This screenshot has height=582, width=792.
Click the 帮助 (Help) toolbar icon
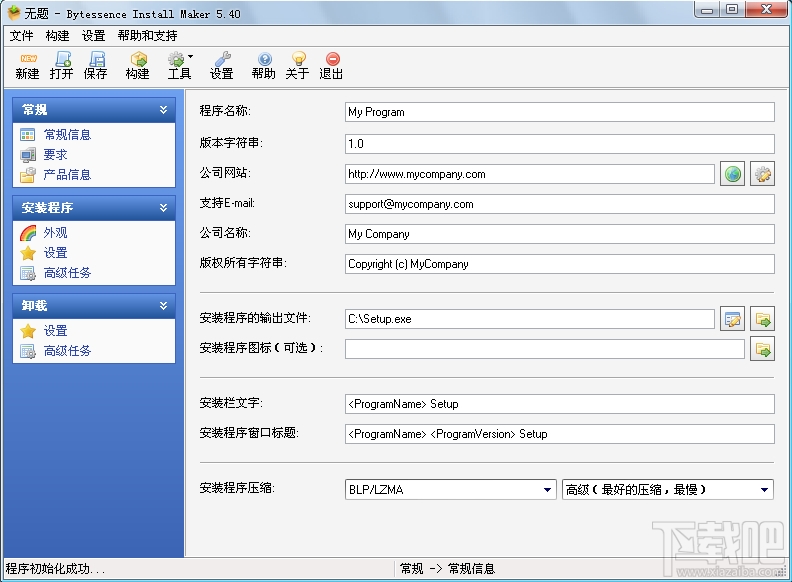[264, 66]
